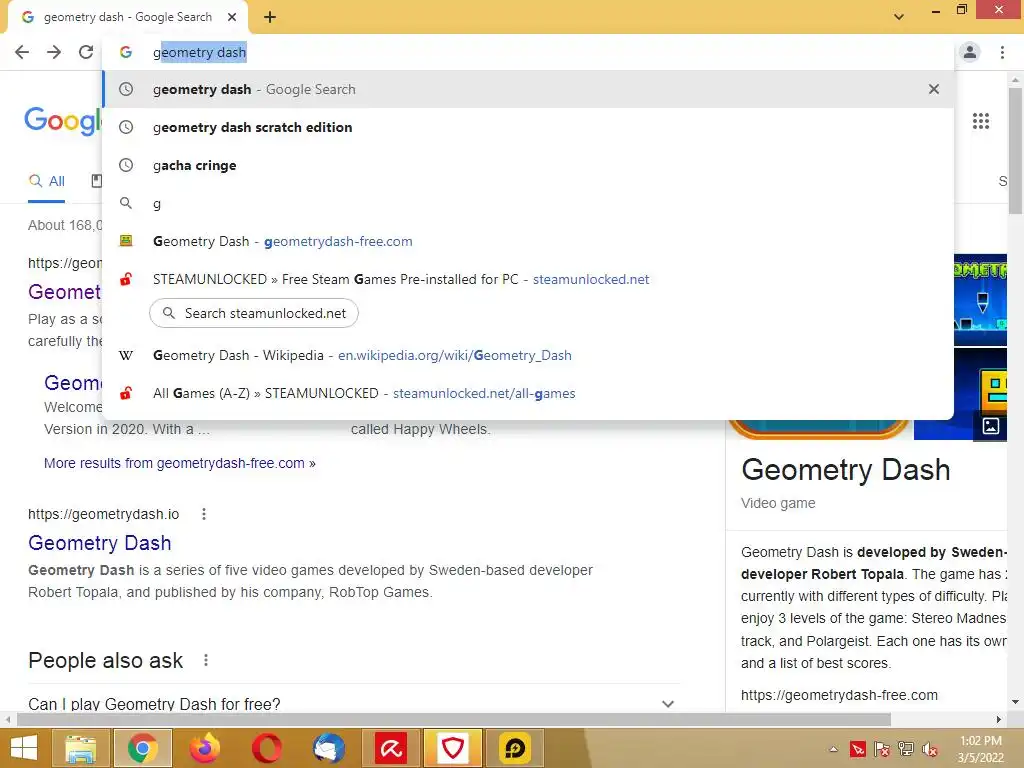Click the Geometry Dash favicon in suggestions
This screenshot has width=1024, height=768.
tap(126, 241)
